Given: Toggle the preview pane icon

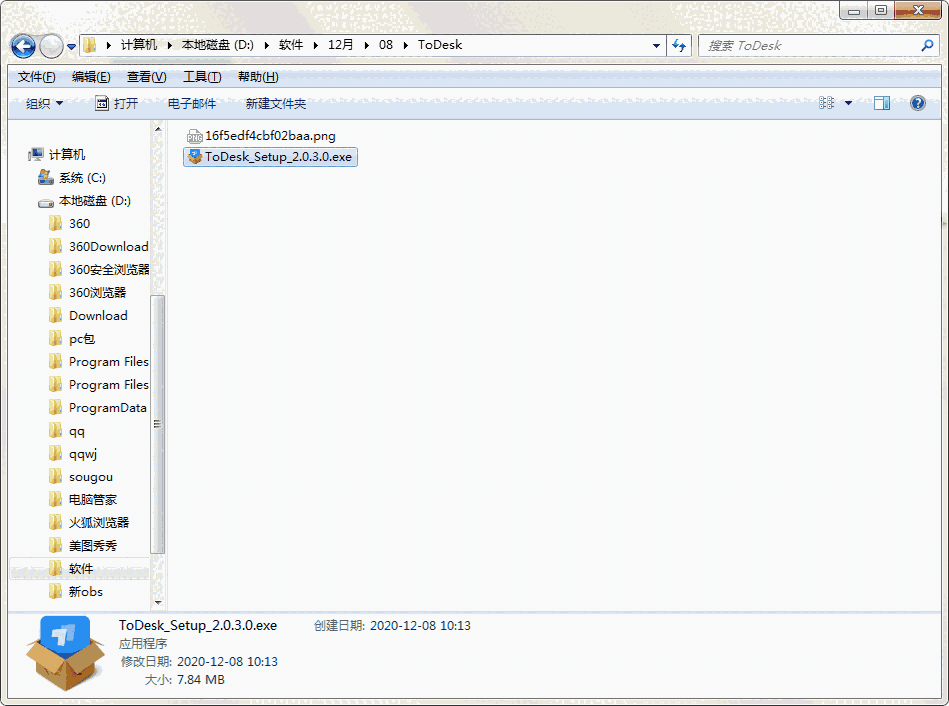Looking at the screenshot, I should coord(882,103).
